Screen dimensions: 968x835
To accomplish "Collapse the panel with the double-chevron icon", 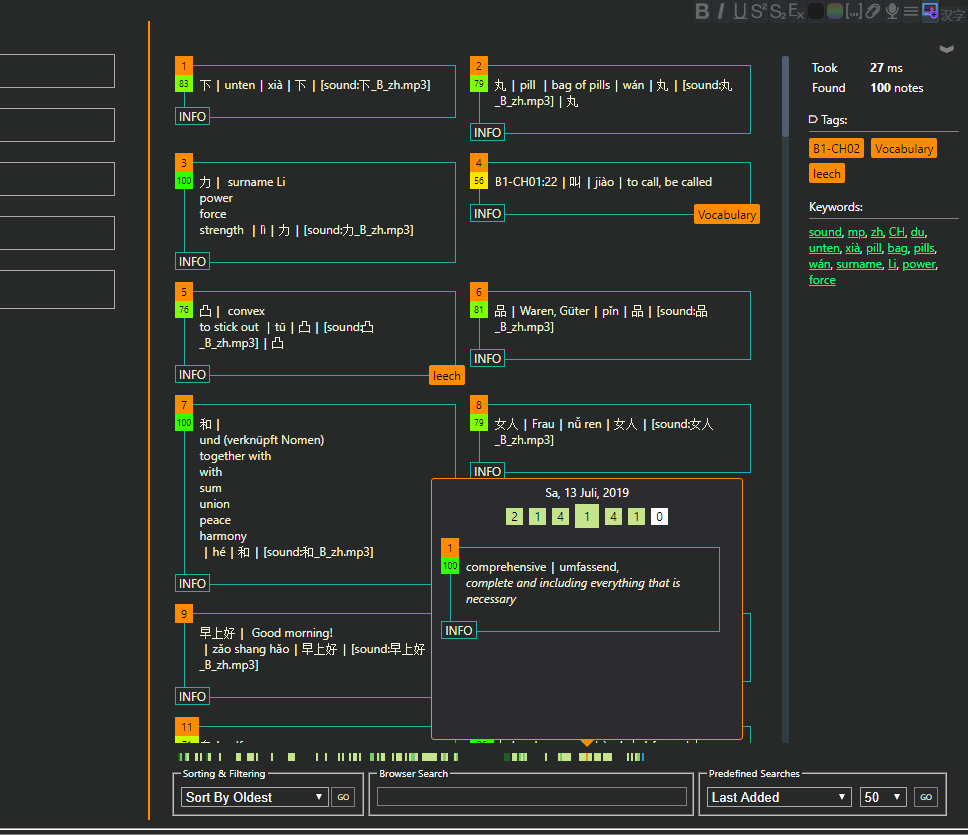I will click(946, 49).
